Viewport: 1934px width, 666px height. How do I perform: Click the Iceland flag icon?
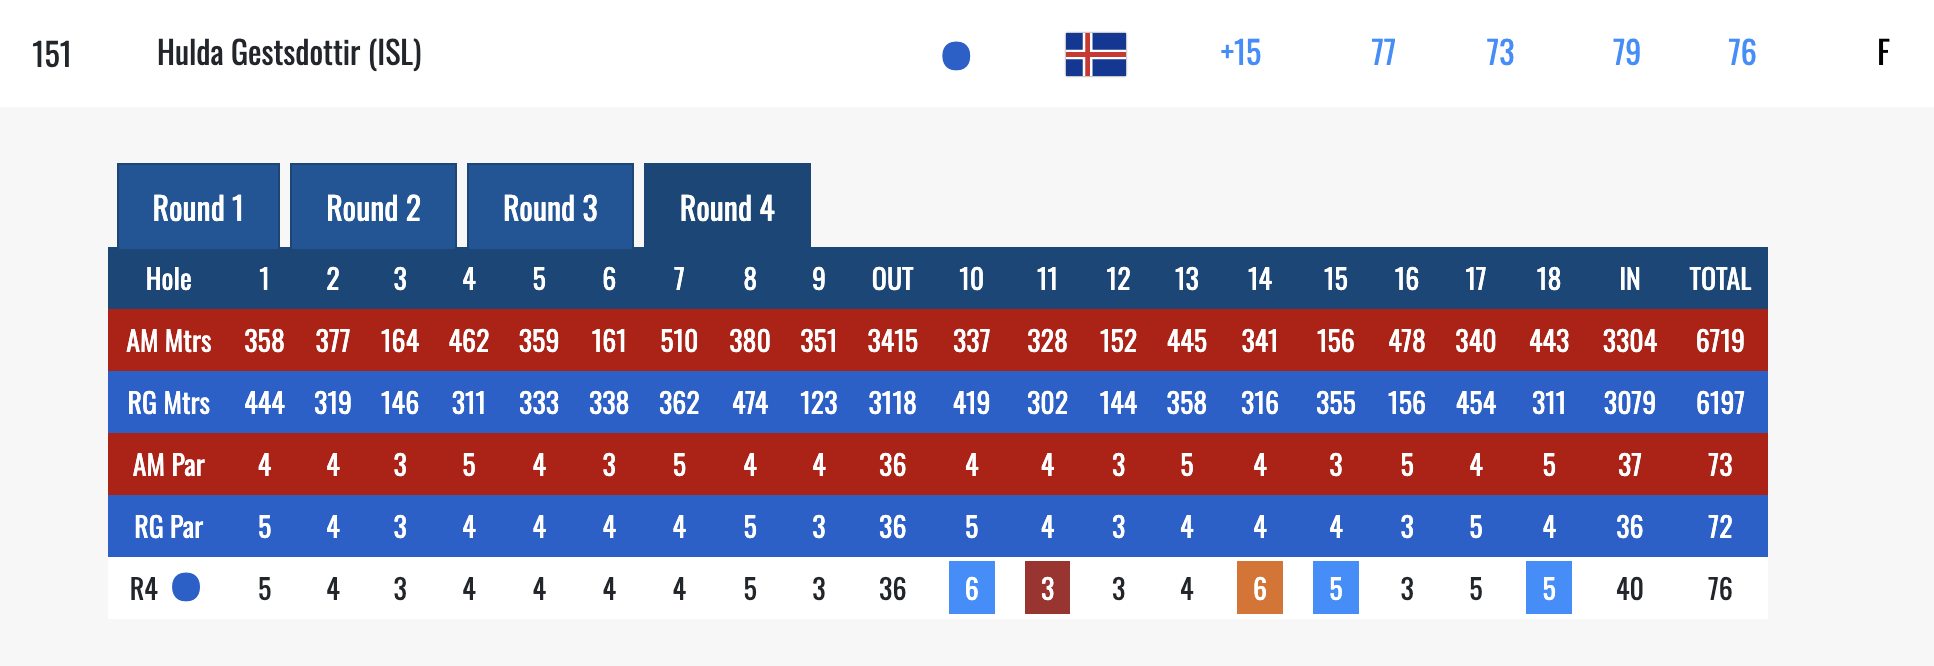tap(1095, 54)
